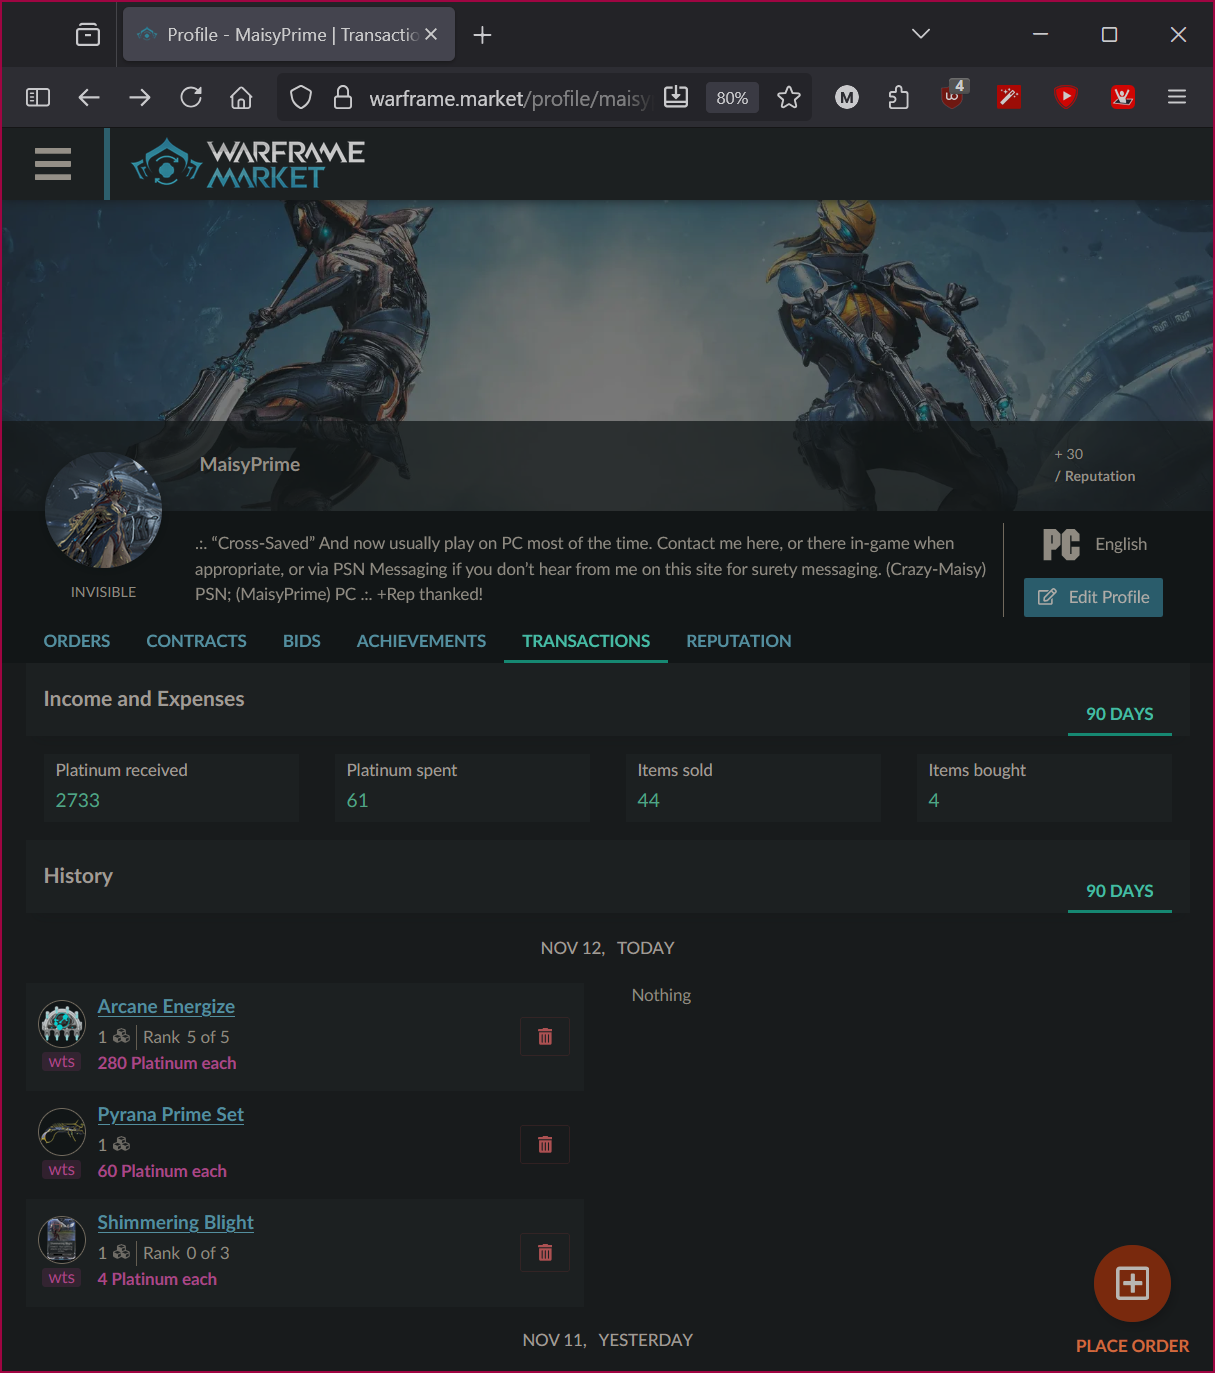Open the Reputation tab
The image size is (1215, 1373).
(x=738, y=641)
